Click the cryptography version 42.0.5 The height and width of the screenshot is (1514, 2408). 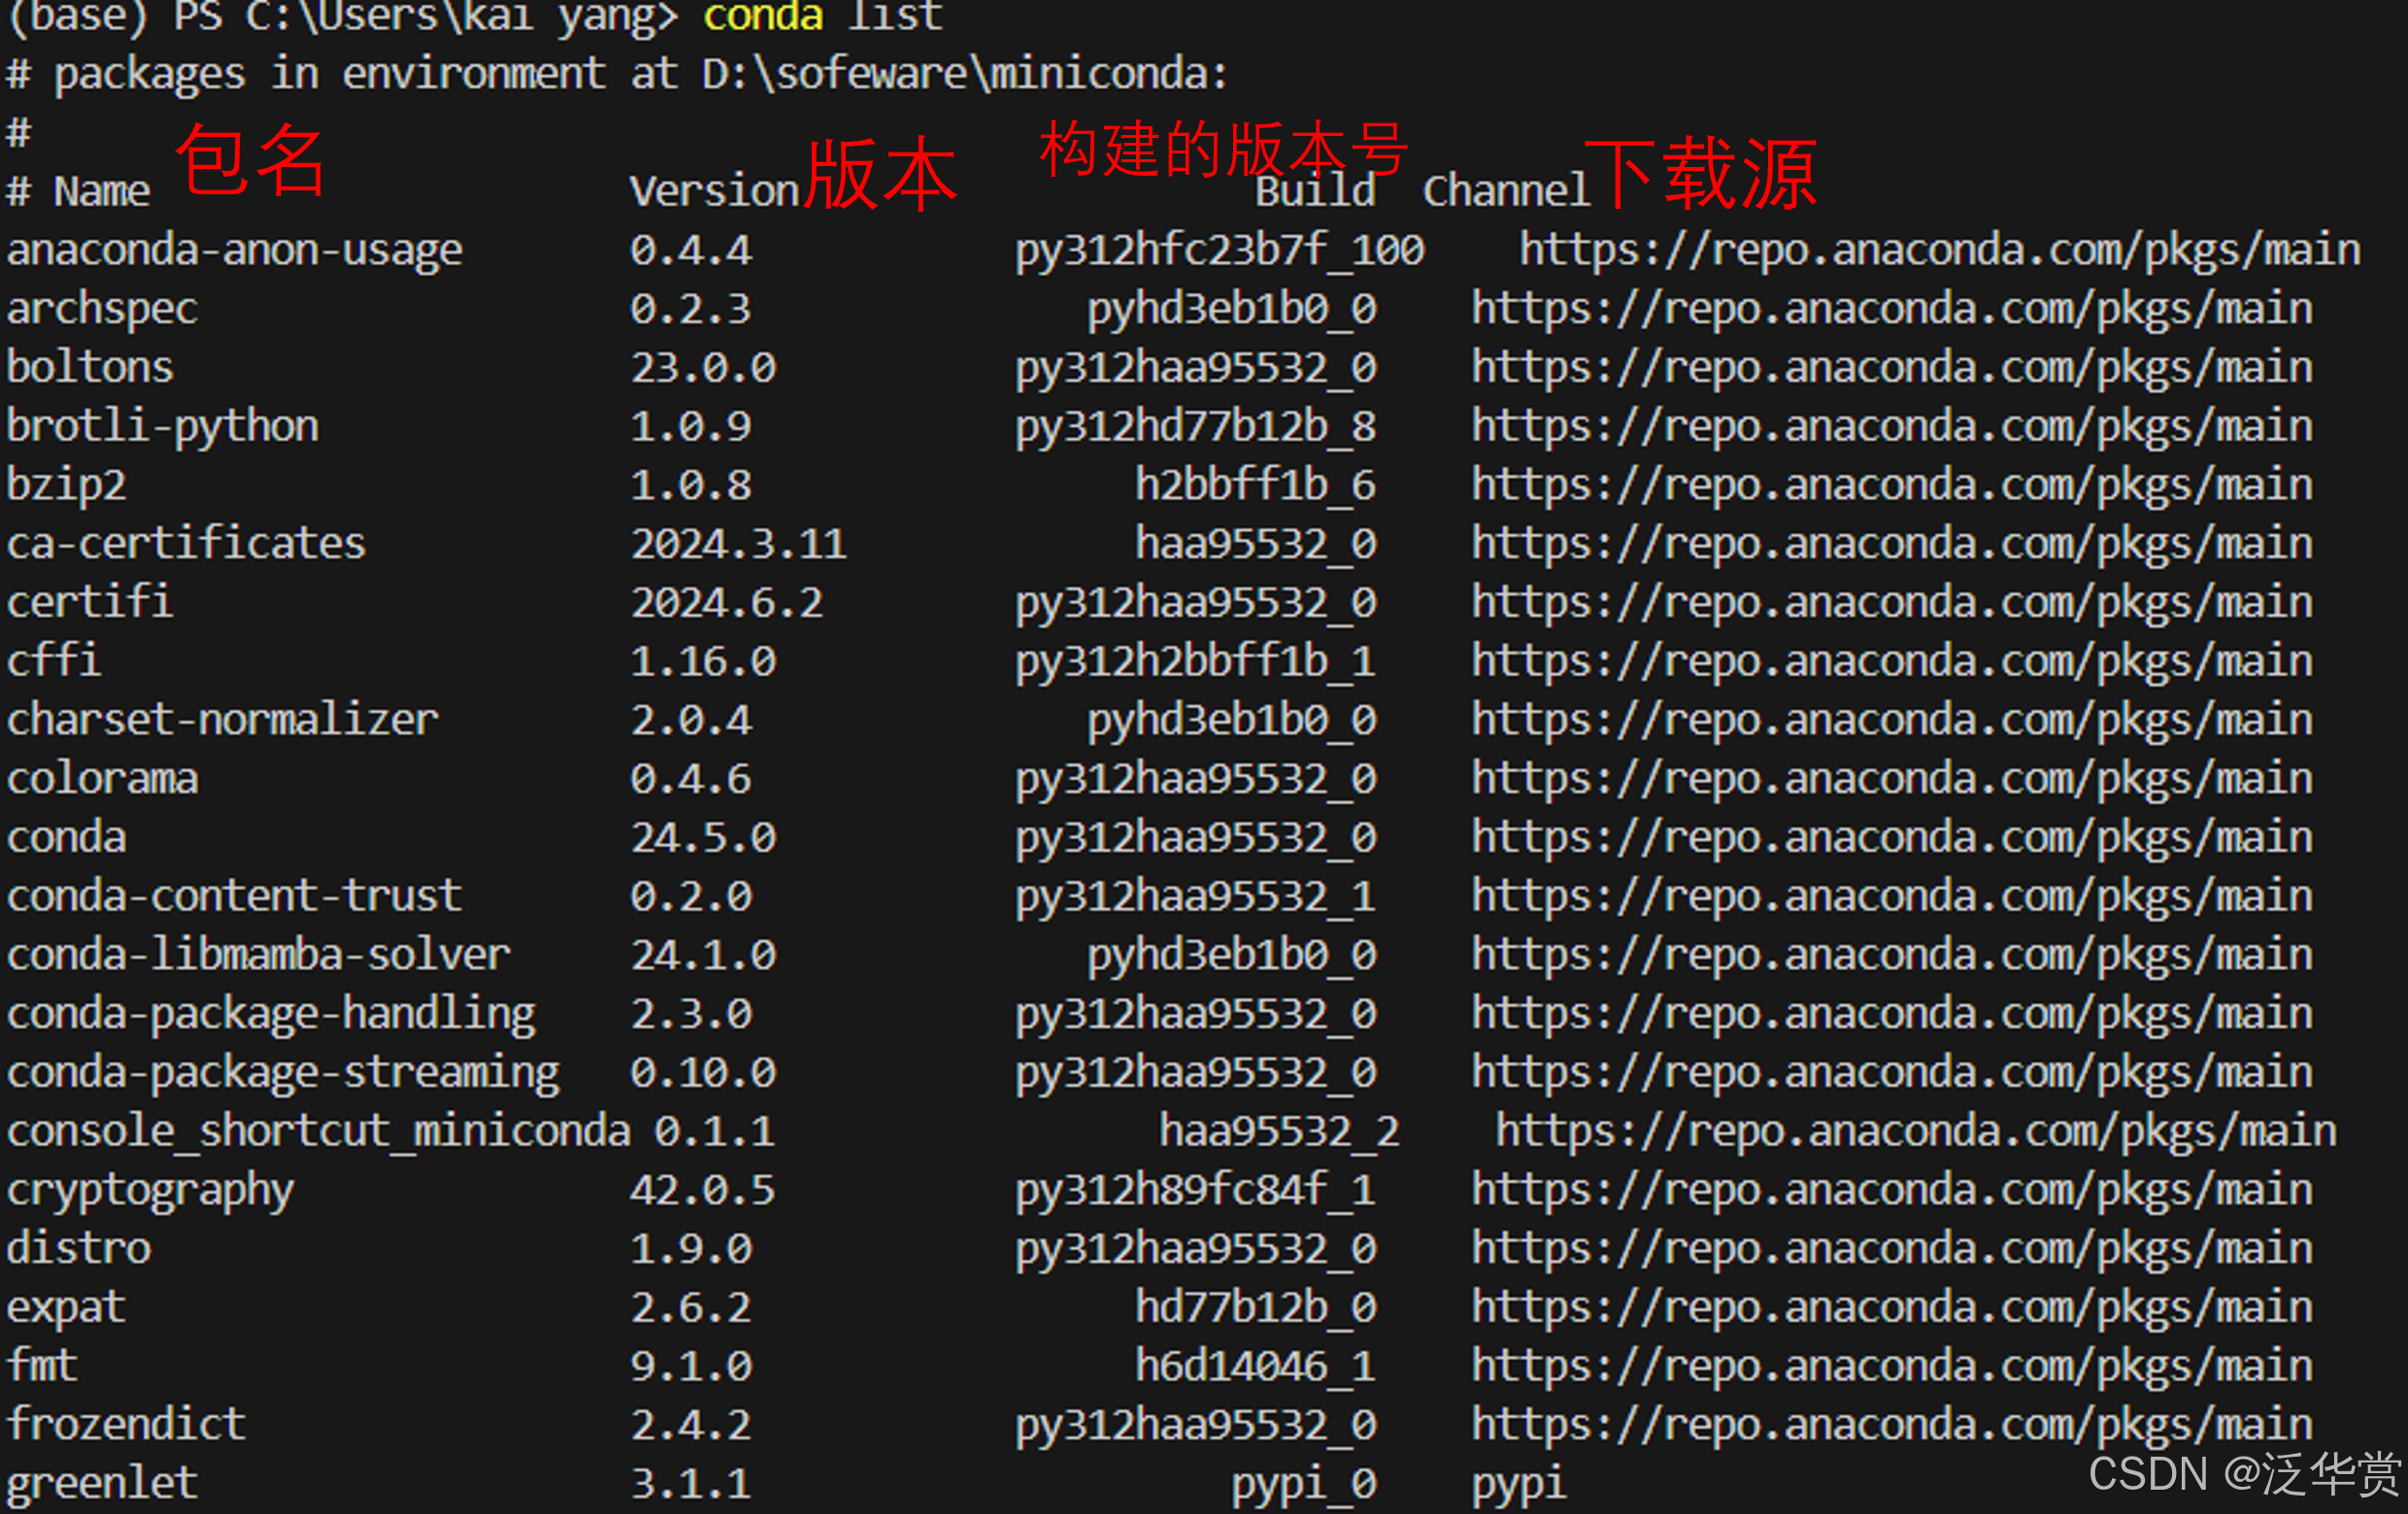pos(702,1190)
